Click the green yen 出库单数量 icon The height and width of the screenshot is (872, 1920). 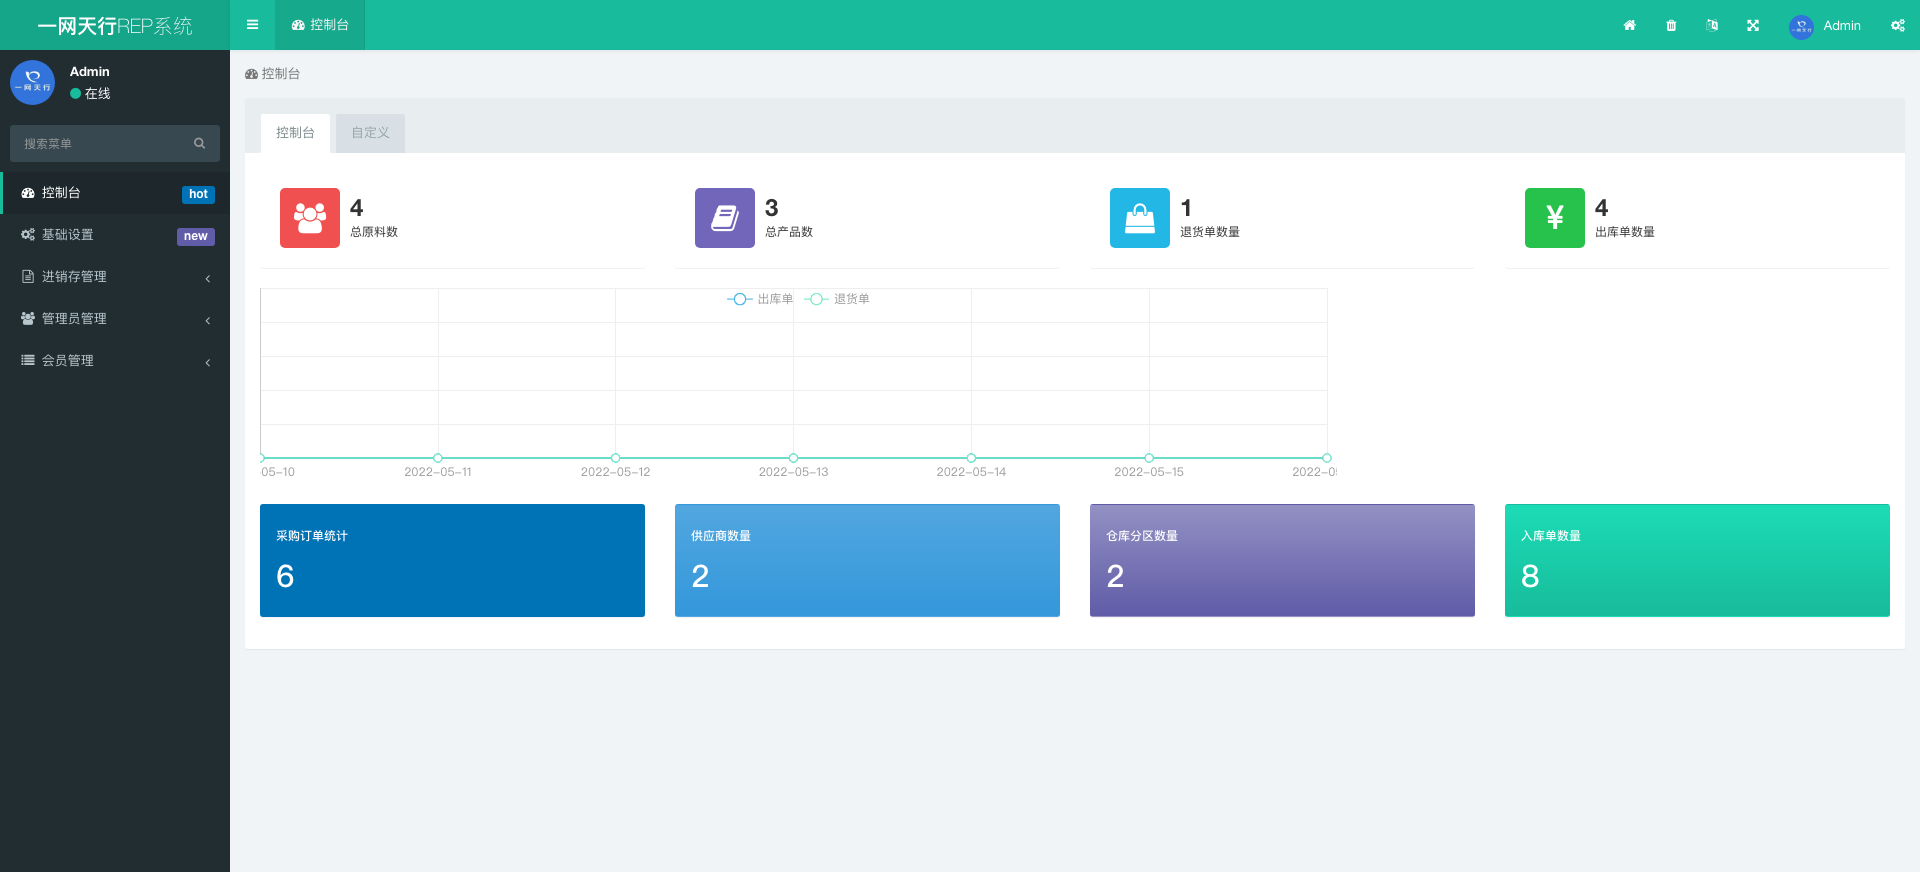coord(1554,218)
